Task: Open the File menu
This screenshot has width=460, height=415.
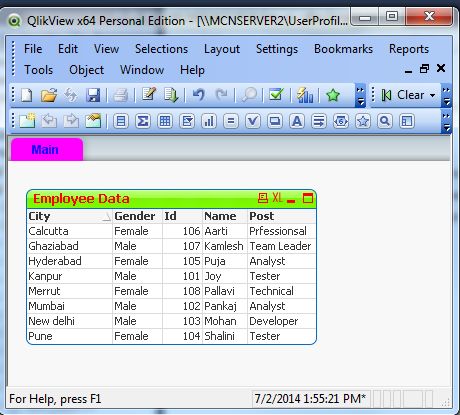Action: 33,49
